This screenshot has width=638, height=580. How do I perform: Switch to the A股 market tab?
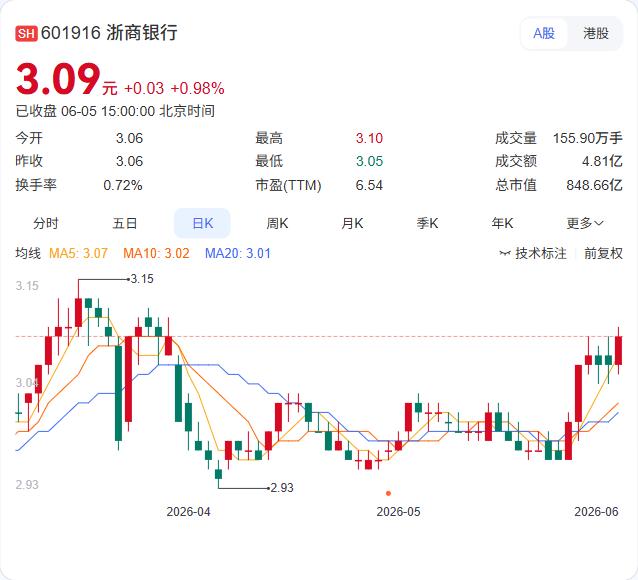click(544, 33)
